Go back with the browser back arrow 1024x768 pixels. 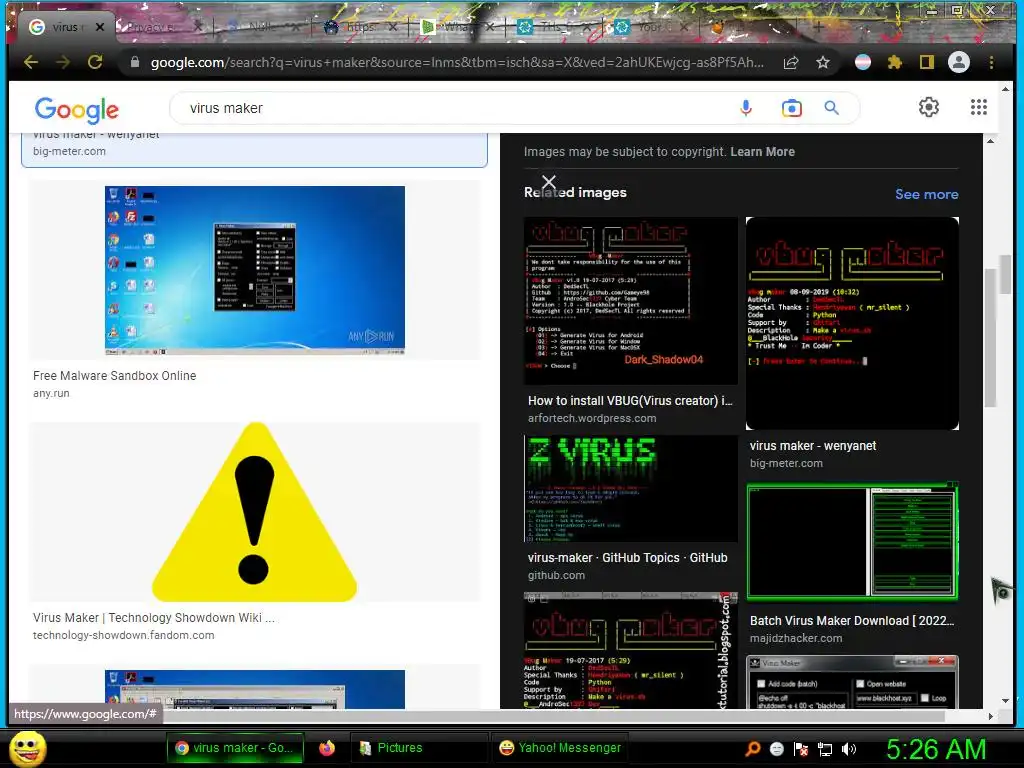[31, 62]
